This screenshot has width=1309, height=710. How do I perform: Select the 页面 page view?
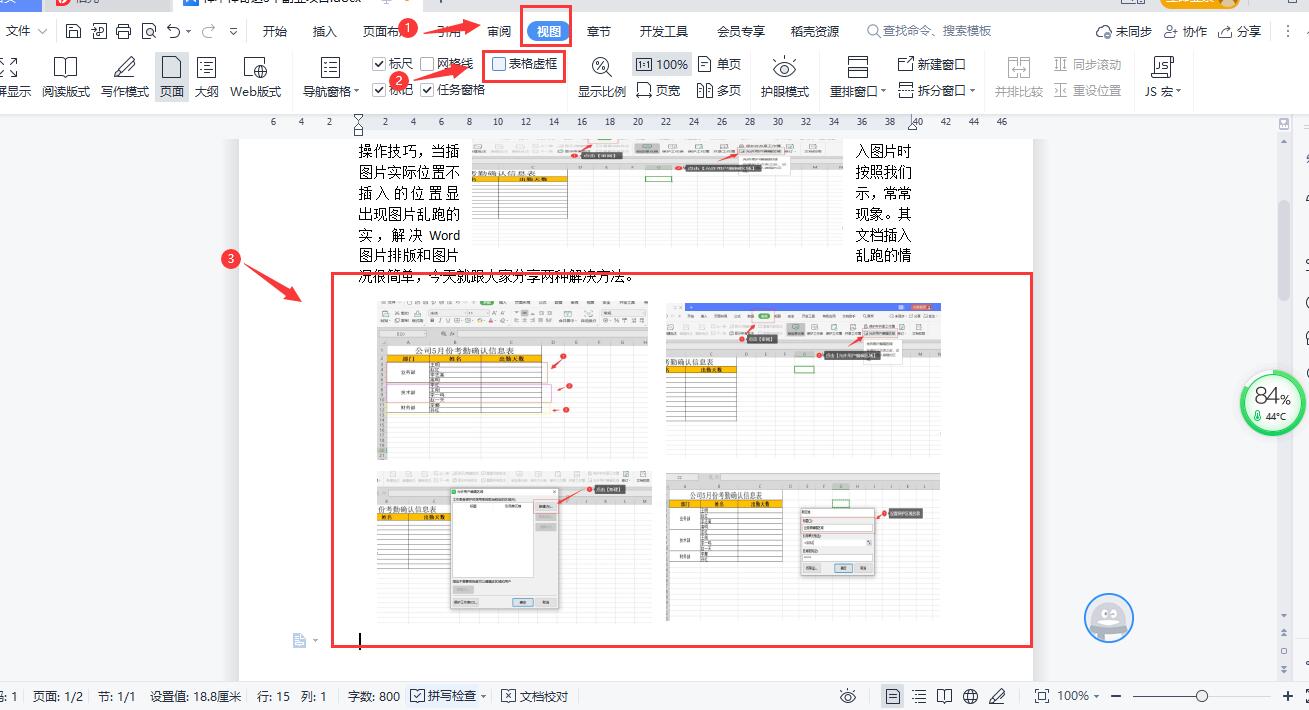point(172,77)
